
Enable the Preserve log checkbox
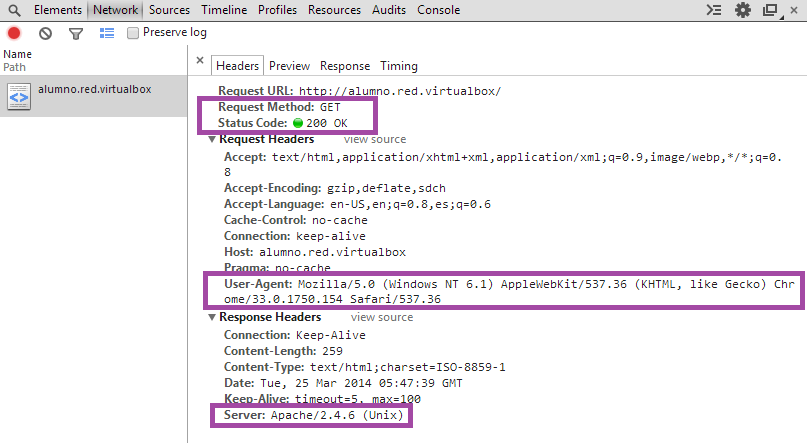point(134,33)
